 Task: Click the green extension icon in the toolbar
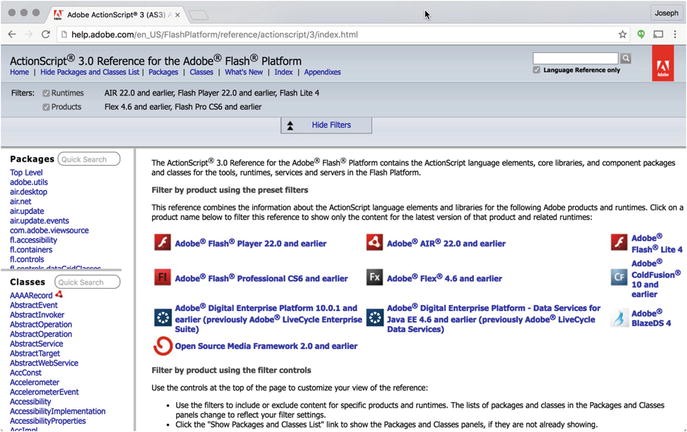click(x=641, y=34)
